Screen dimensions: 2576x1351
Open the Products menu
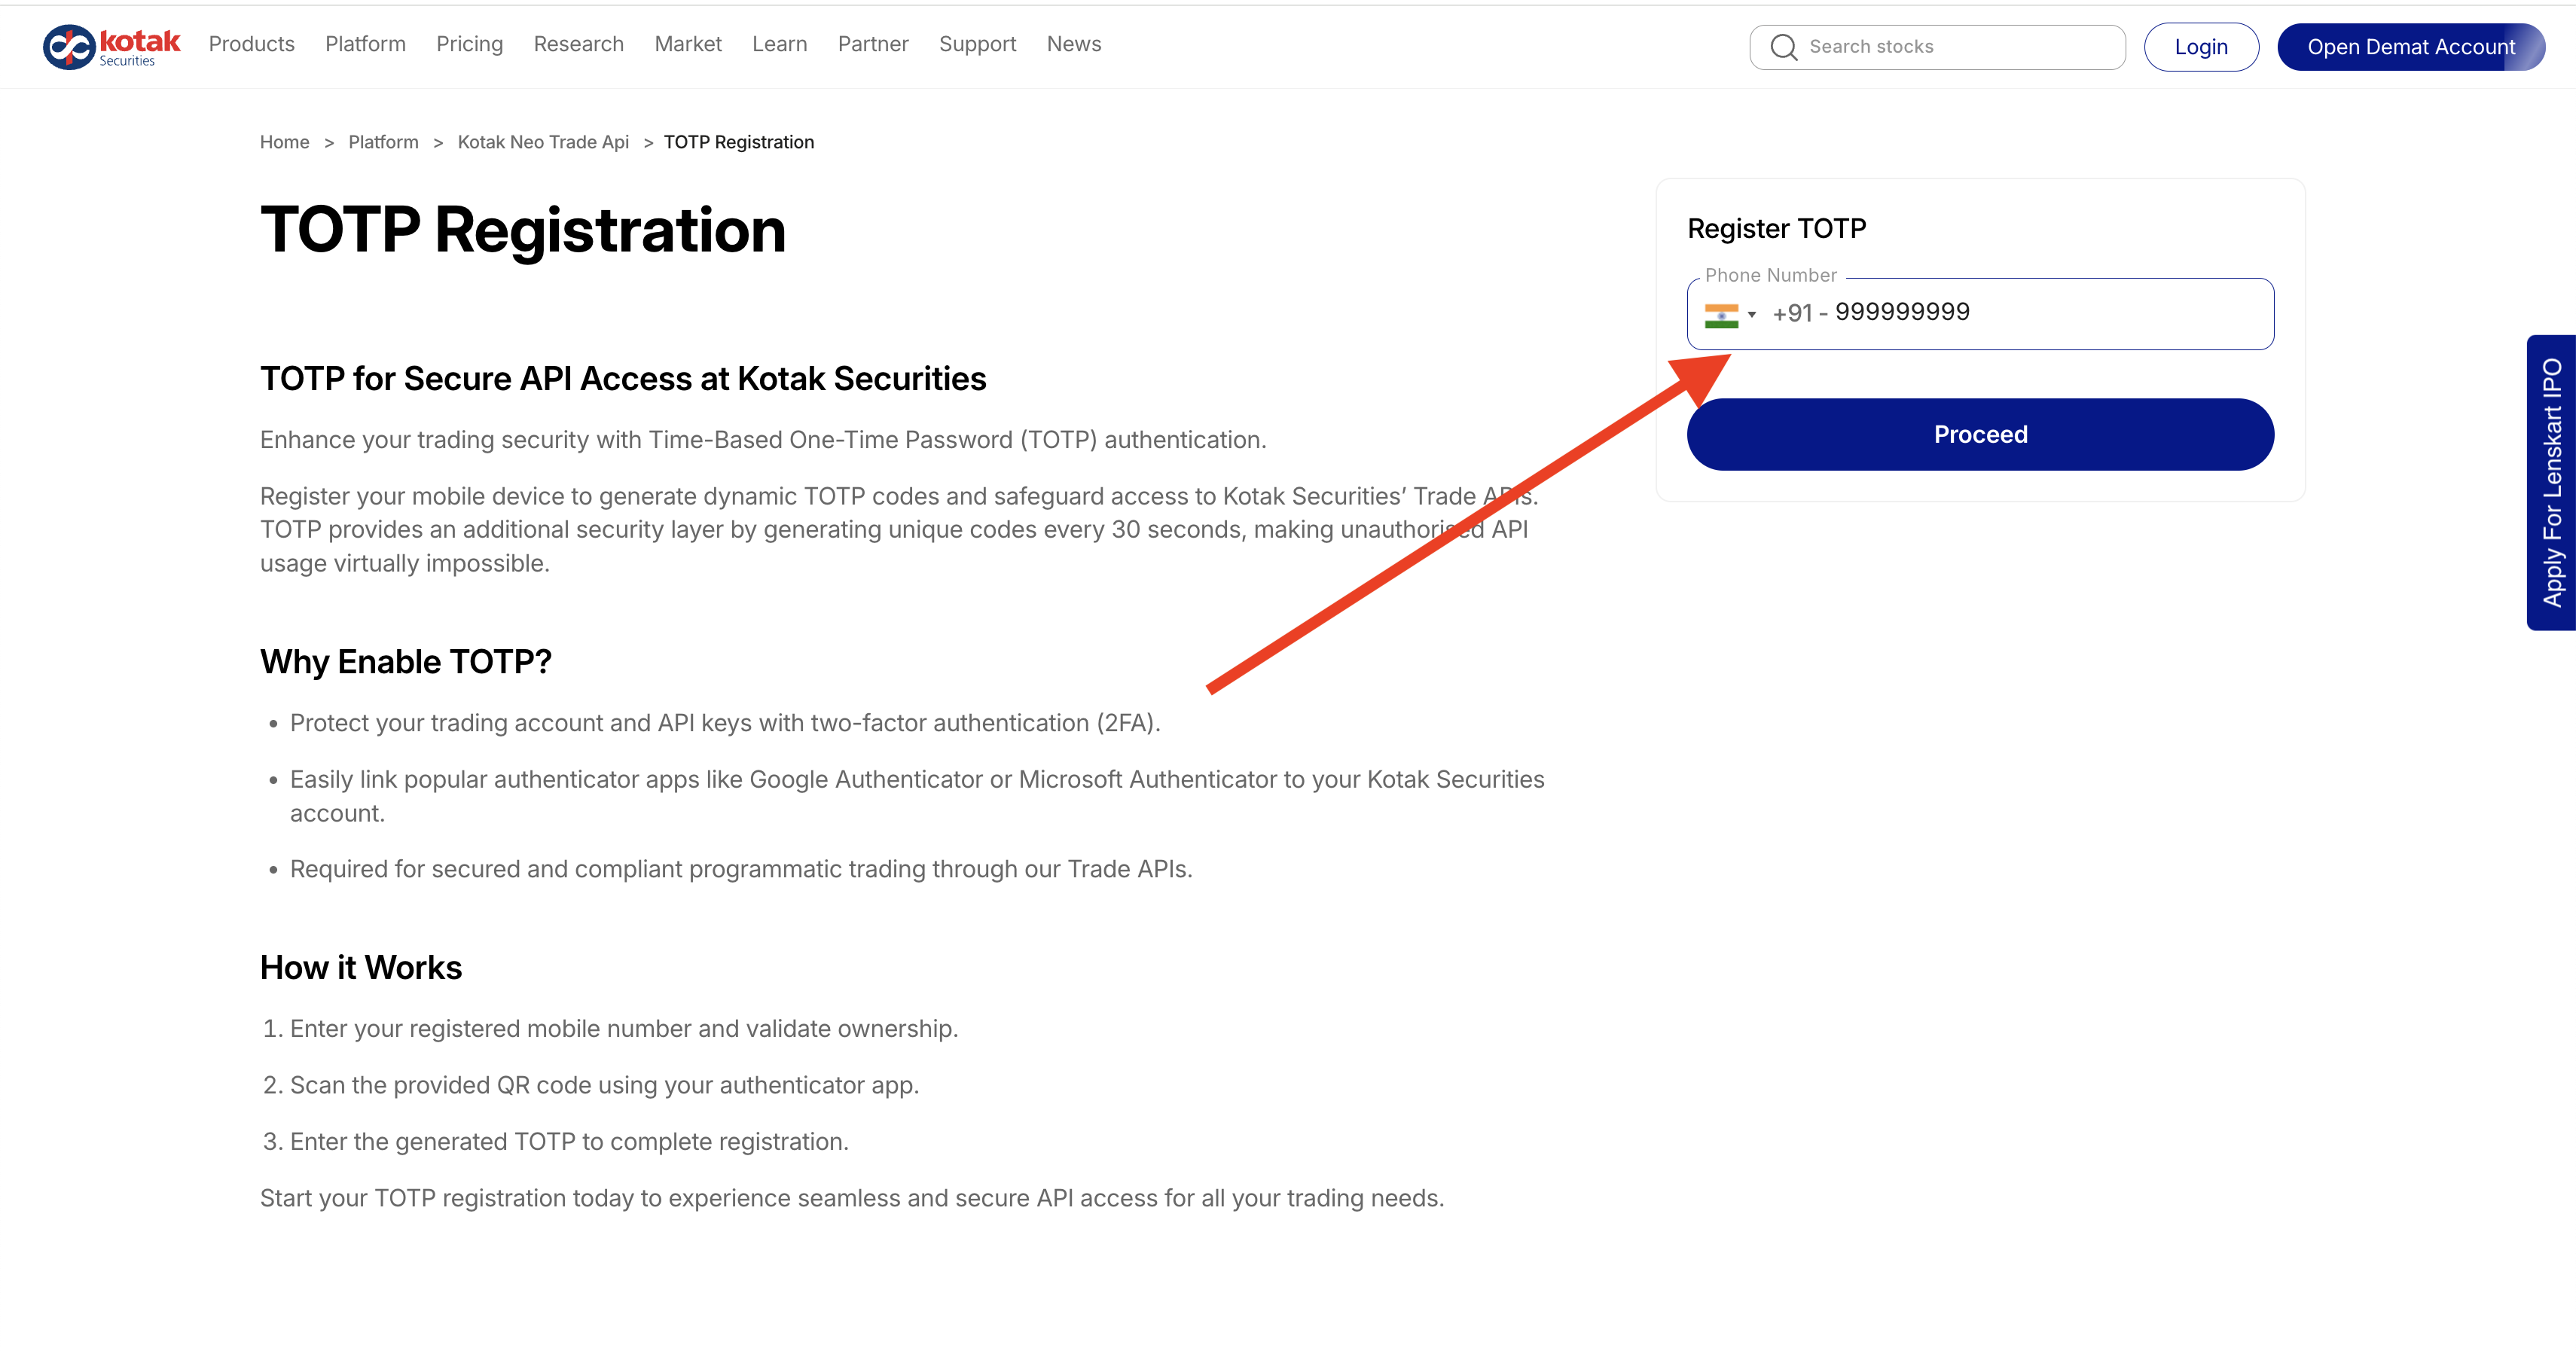[252, 44]
